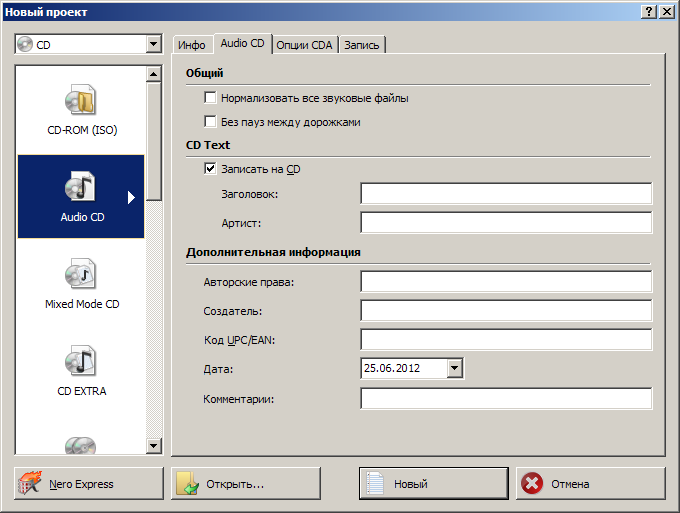Switch to the Audio CD tab

pyautogui.click(x=242, y=43)
